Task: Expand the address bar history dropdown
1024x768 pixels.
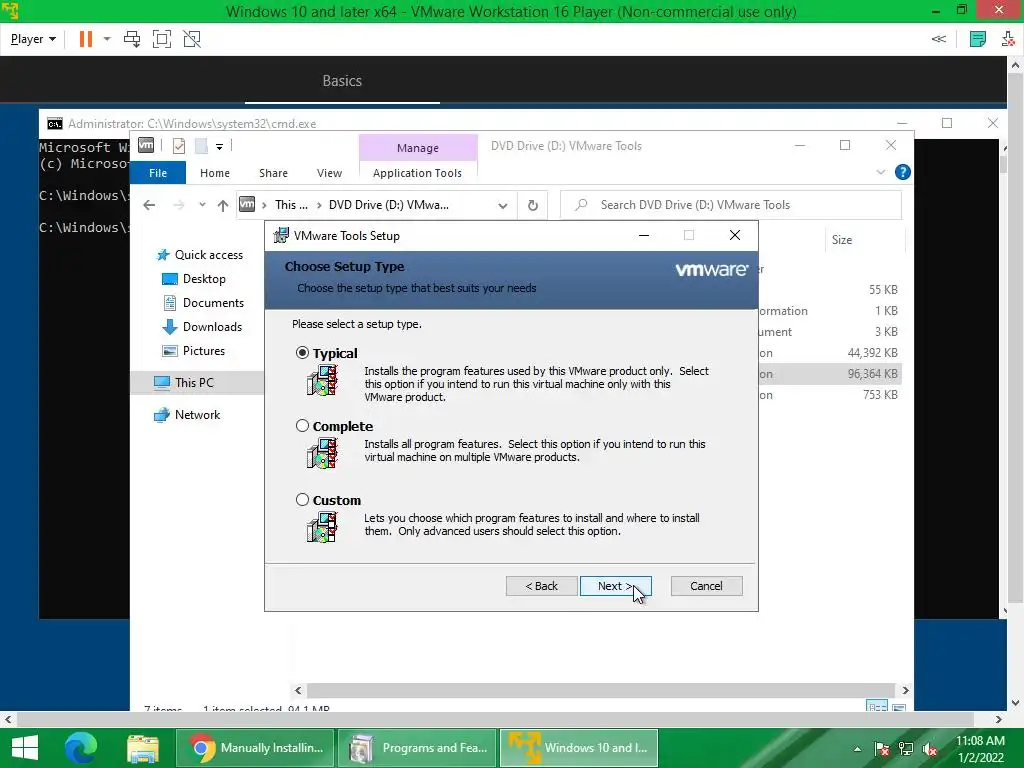Action: click(x=502, y=205)
